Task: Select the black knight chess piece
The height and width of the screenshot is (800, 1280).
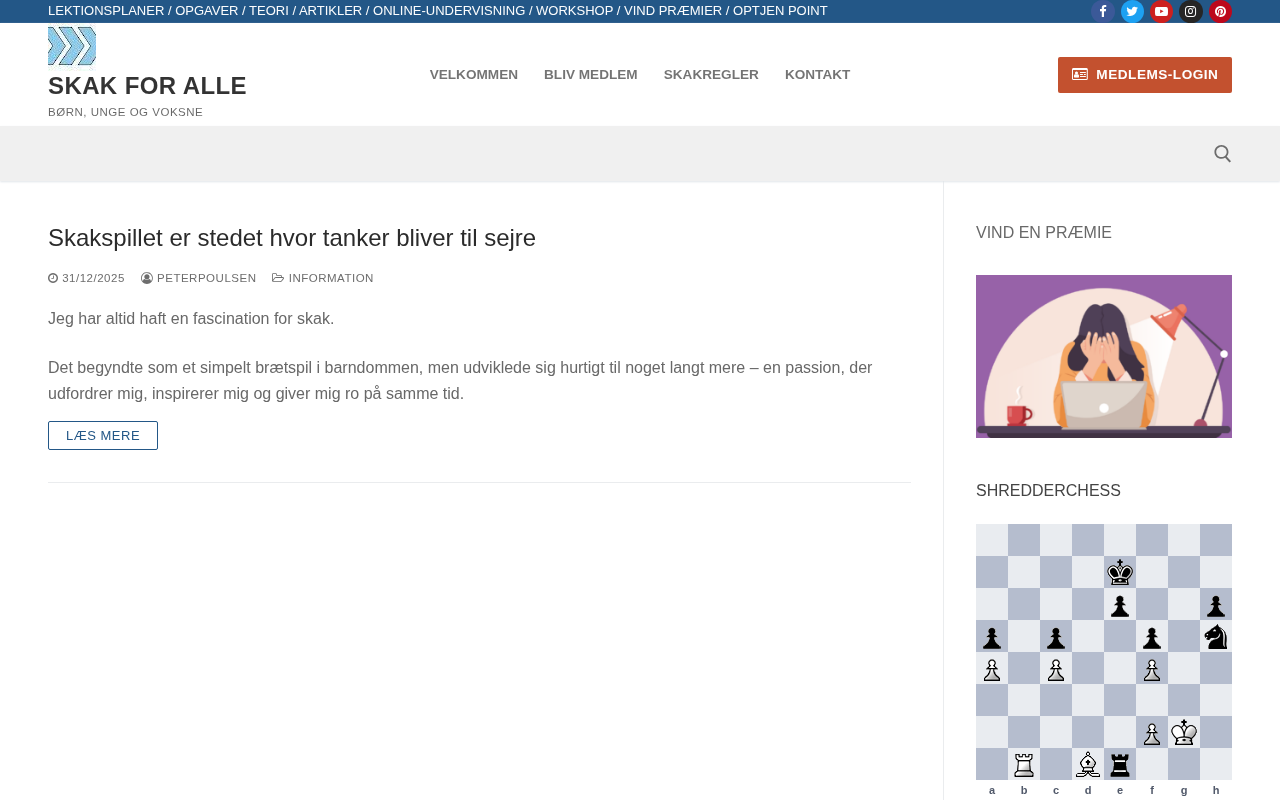Action: click(1216, 636)
